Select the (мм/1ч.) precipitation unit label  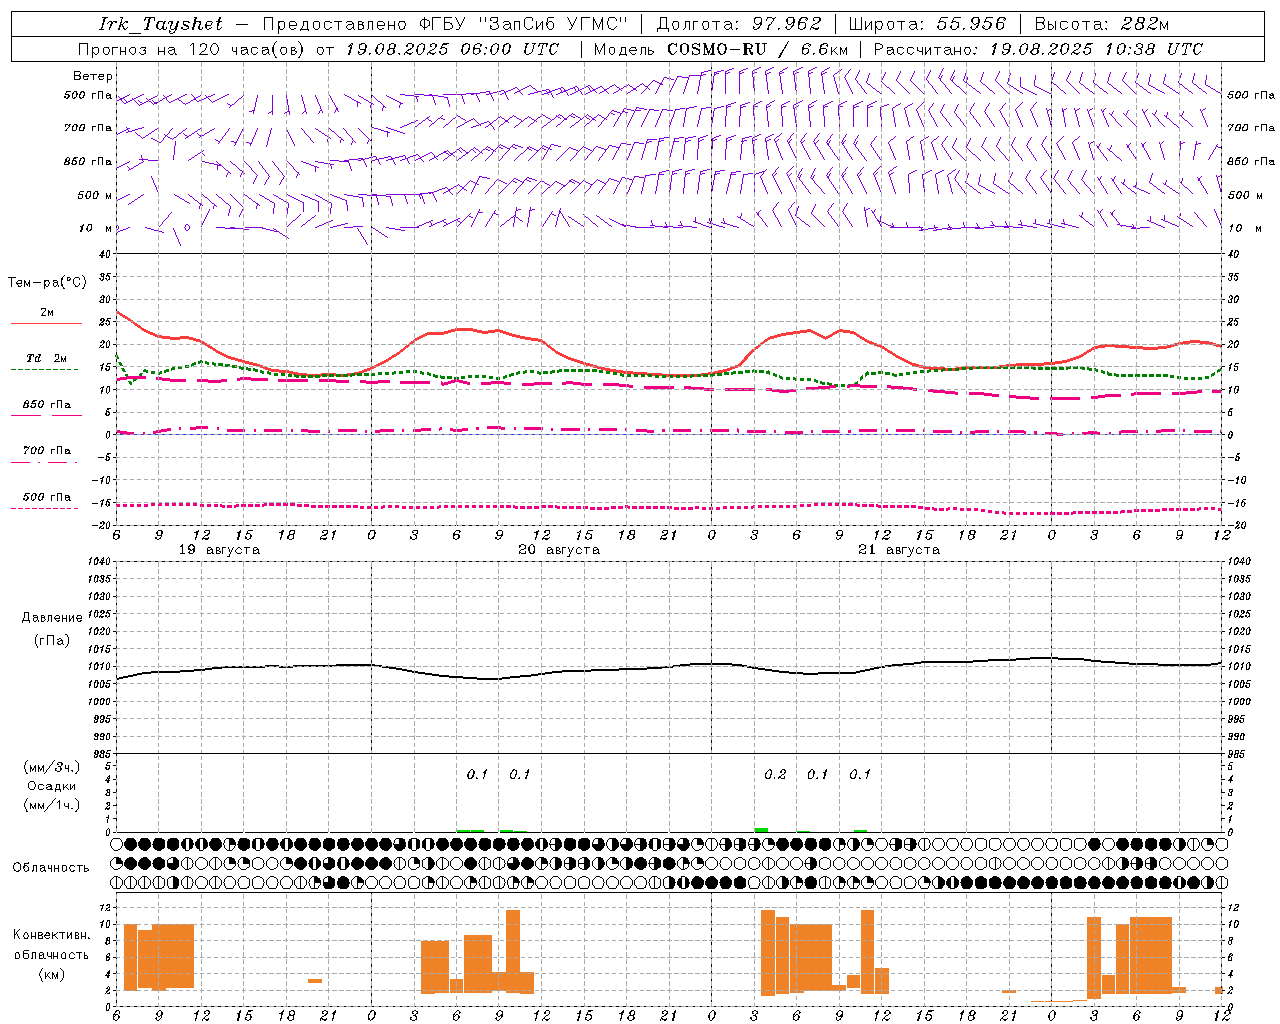[x=52, y=805]
